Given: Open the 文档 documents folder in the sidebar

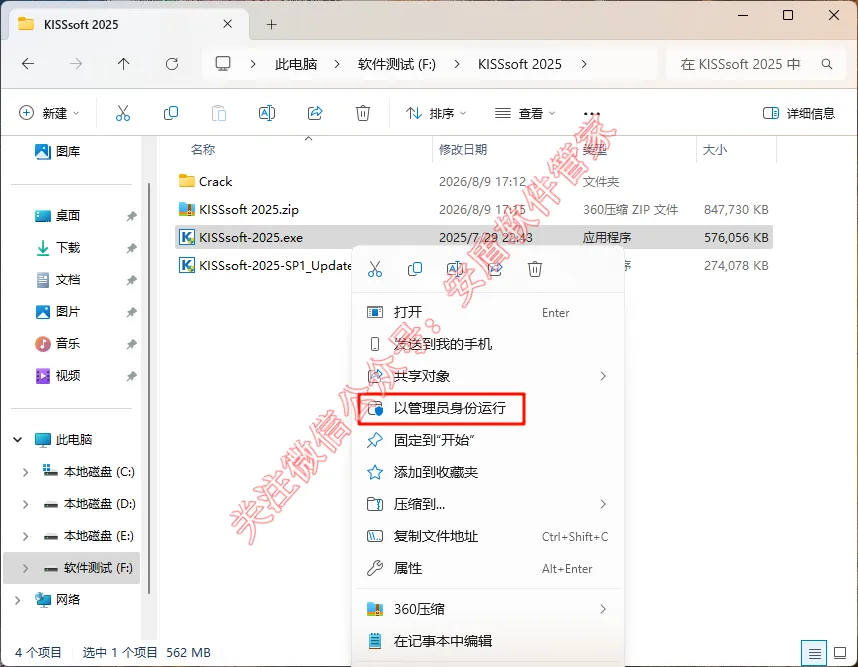Looking at the screenshot, I should [x=57, y=280].
